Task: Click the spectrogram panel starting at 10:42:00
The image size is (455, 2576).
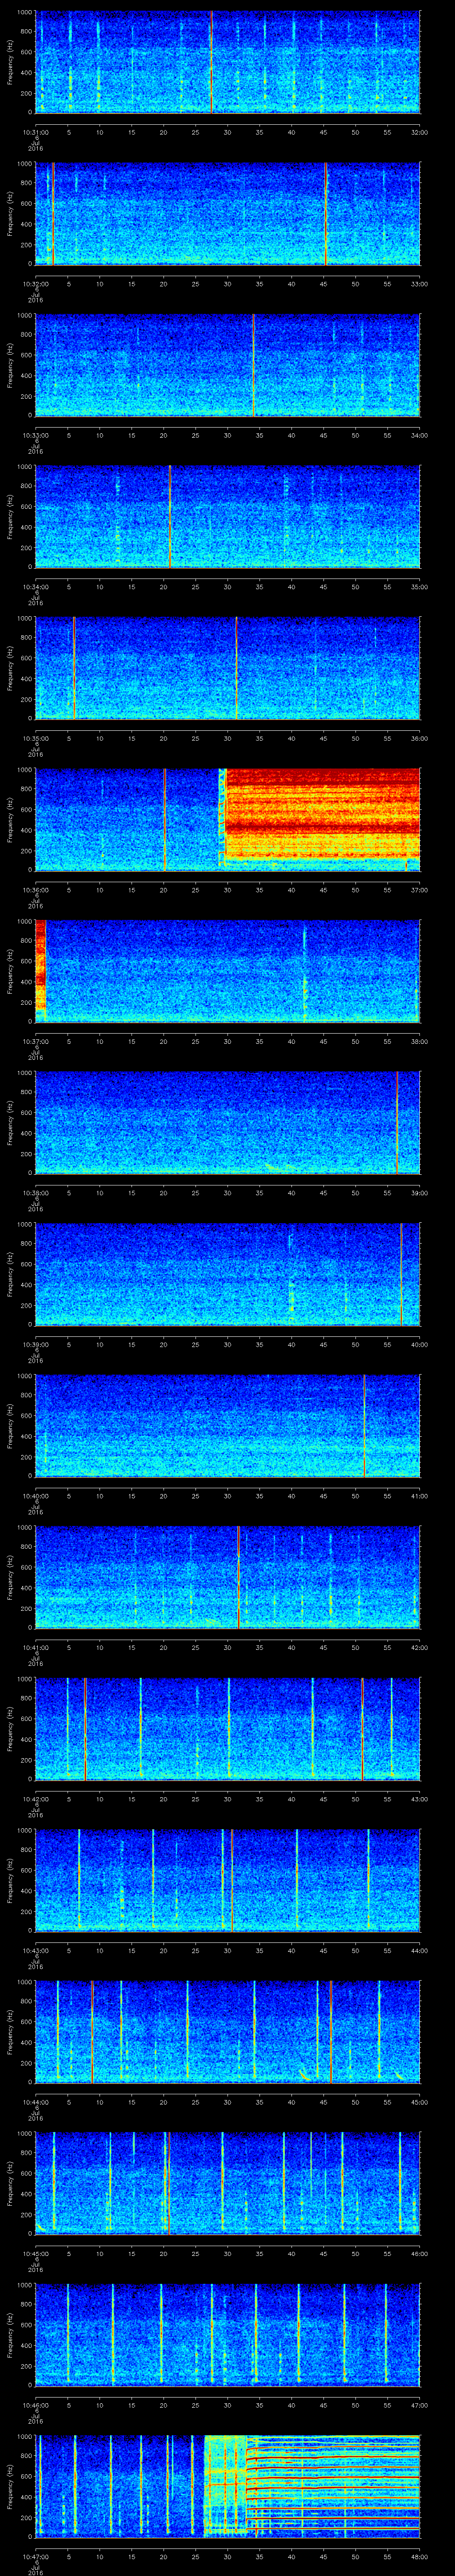Action: coord(228,1729)
